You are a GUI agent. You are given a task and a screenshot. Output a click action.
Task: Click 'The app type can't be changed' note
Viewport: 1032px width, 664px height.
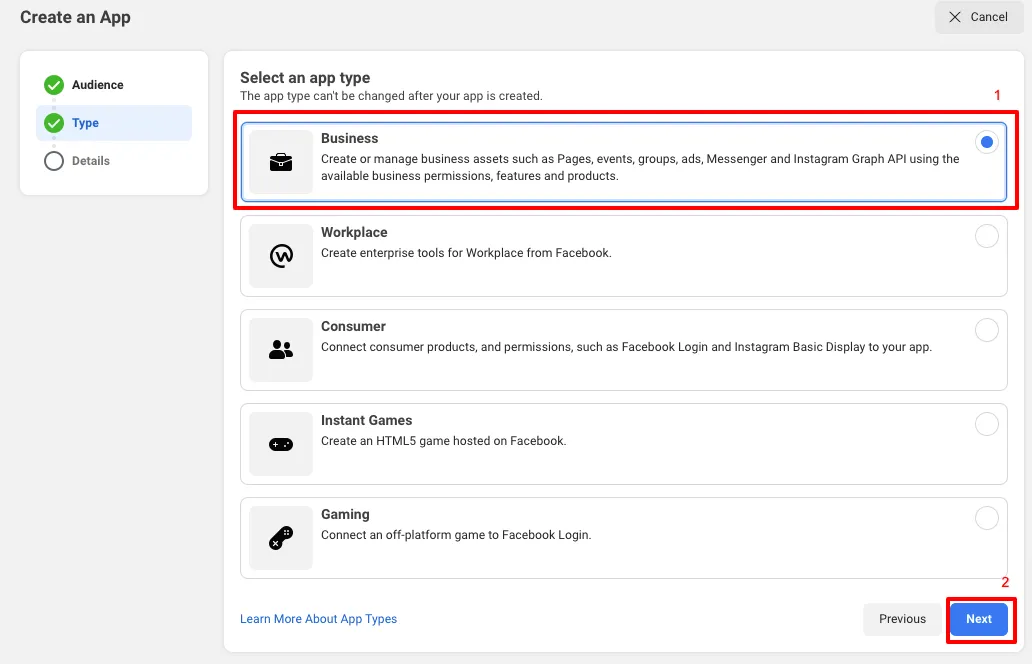392,96
